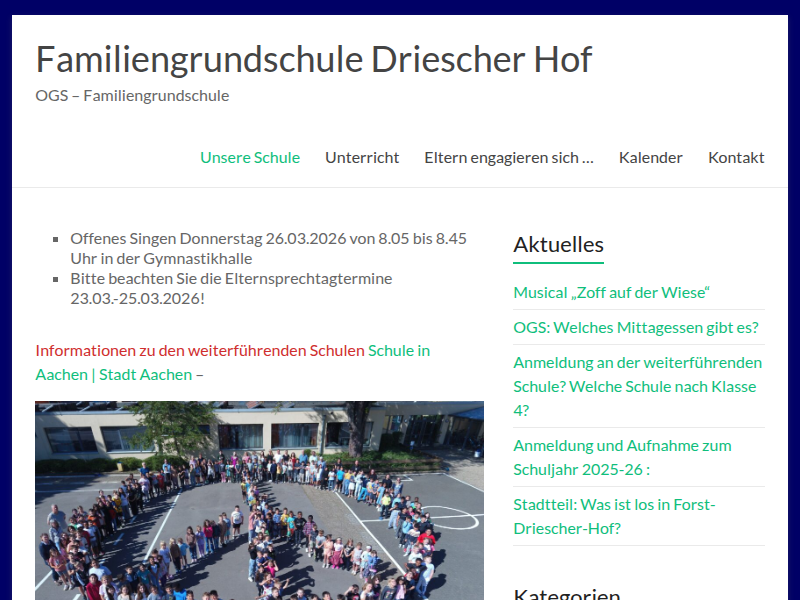Open the Musical Zoff auf der Wiese post

[611, 292]
